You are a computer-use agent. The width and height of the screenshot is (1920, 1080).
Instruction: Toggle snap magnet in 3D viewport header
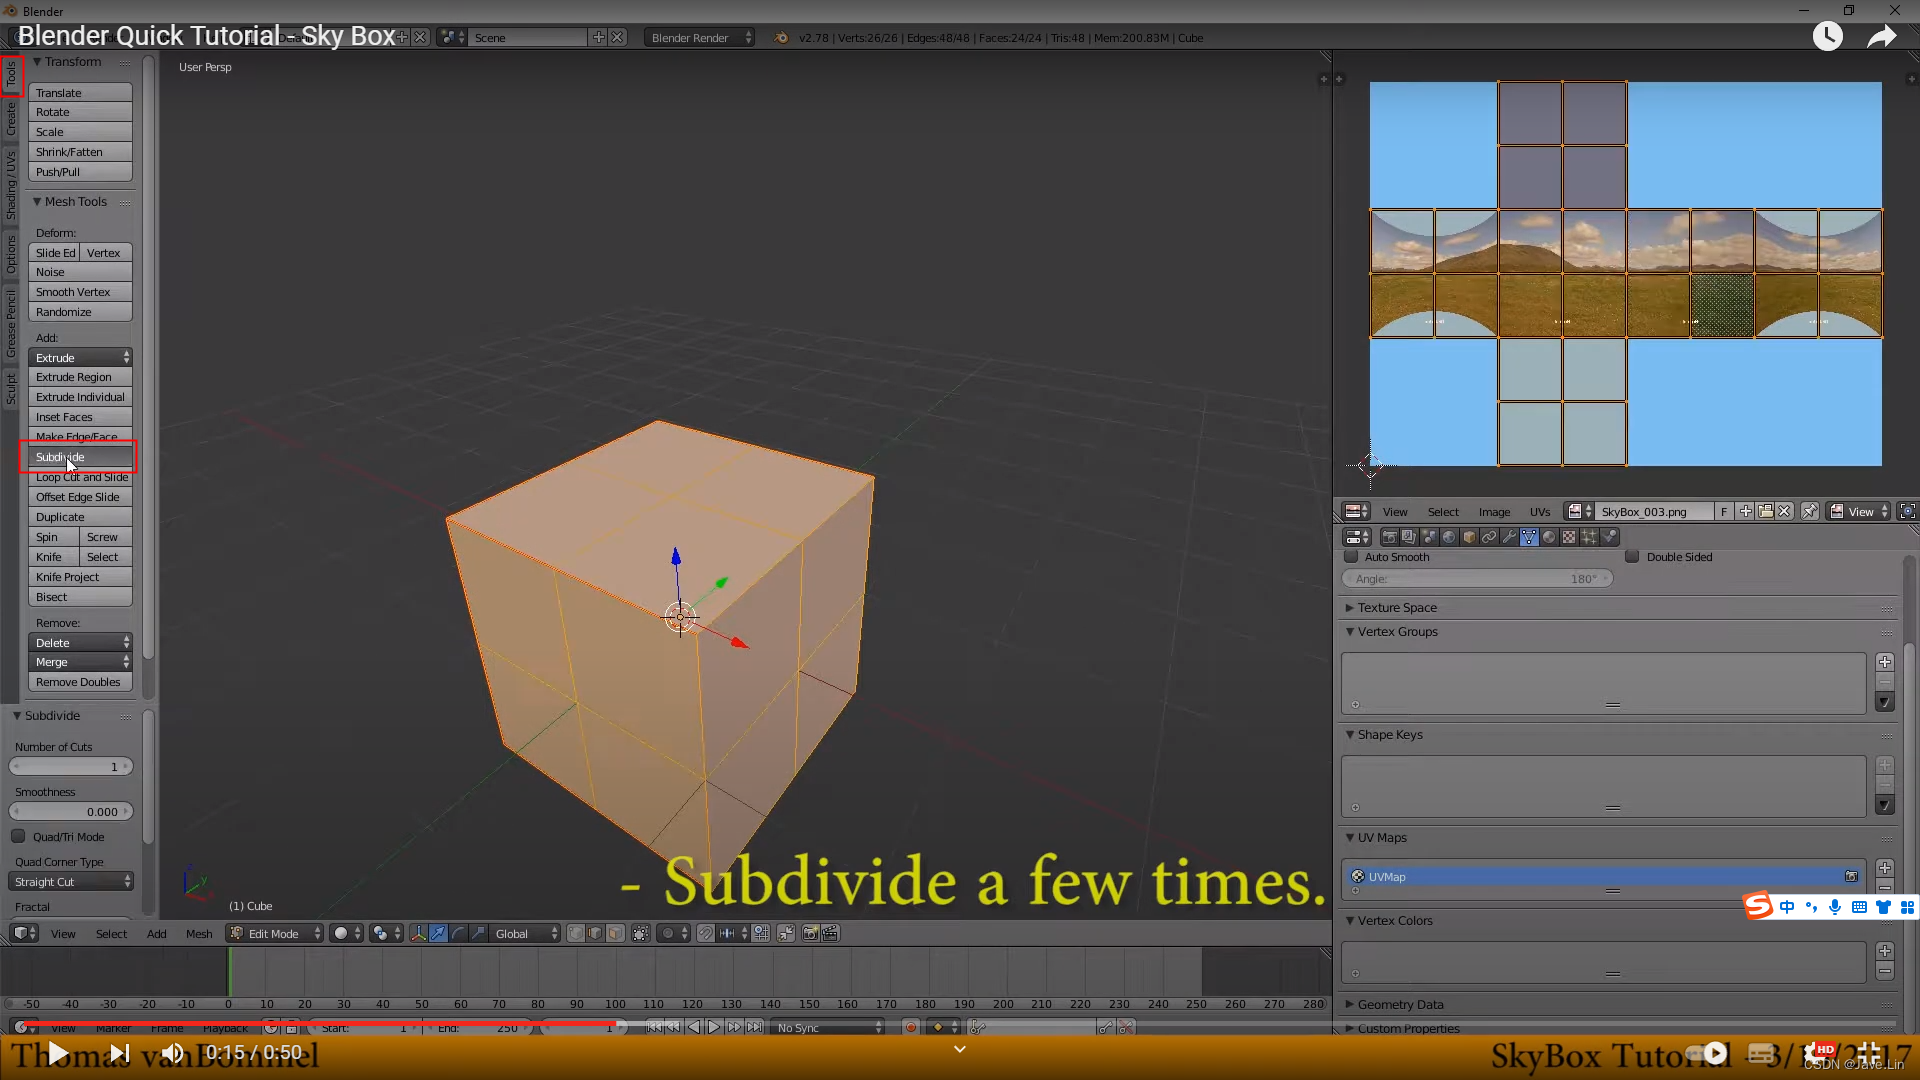click(x=706, y=933)
